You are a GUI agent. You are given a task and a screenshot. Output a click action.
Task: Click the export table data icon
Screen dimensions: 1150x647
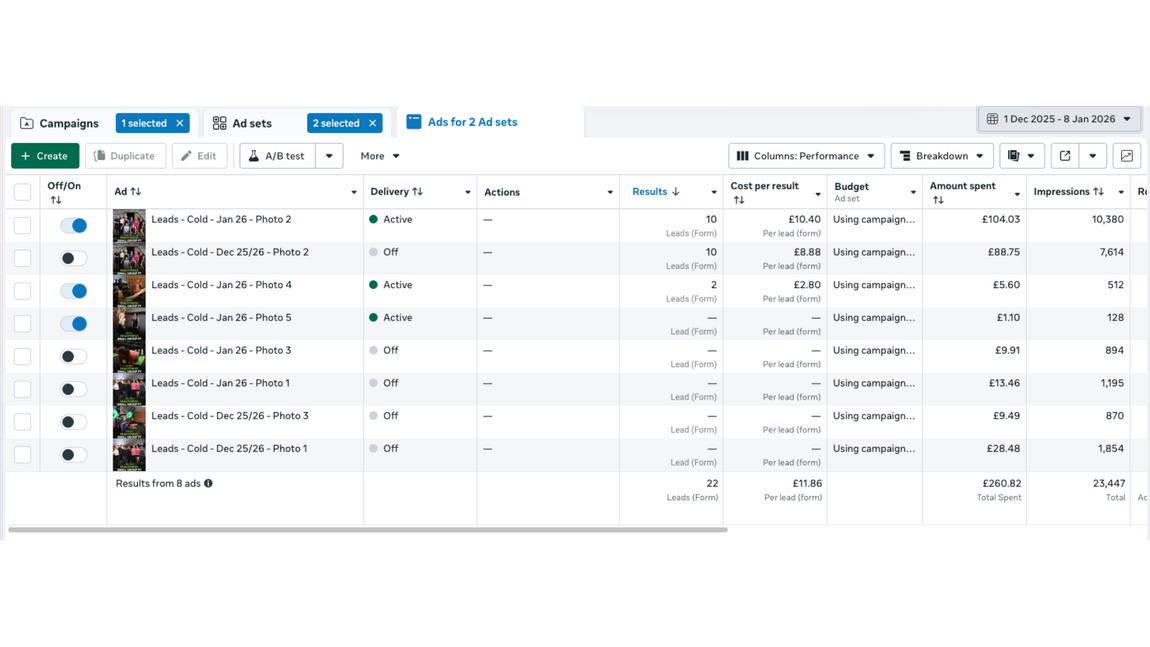coord(1065,156)
